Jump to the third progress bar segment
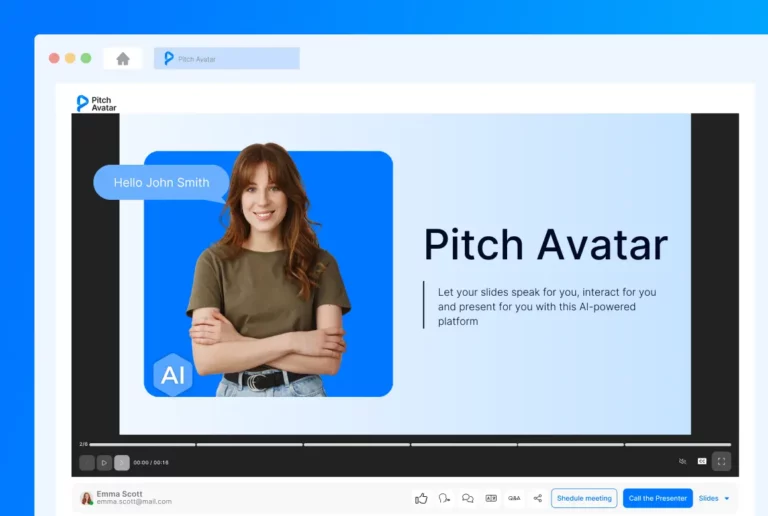Image resolution: width=768 pixels, height=516 pixels. coord(357,445)
